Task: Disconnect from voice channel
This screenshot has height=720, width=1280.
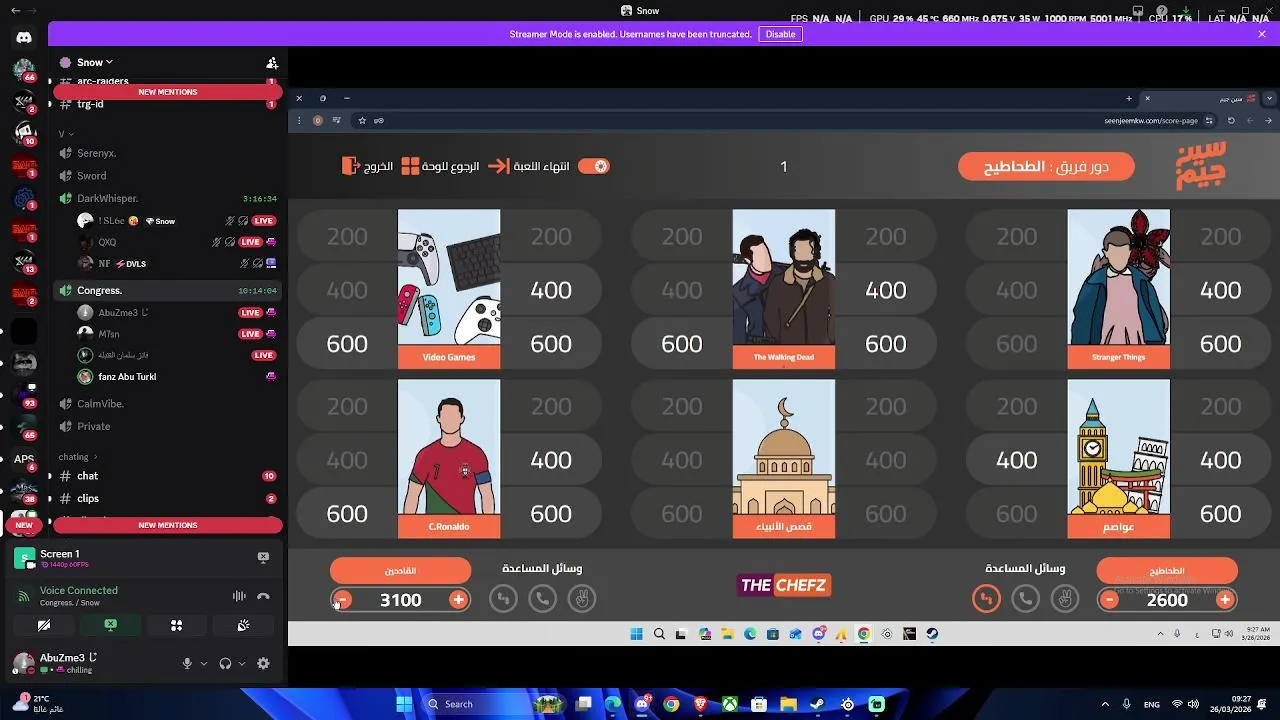Action: tap(263, 596)
